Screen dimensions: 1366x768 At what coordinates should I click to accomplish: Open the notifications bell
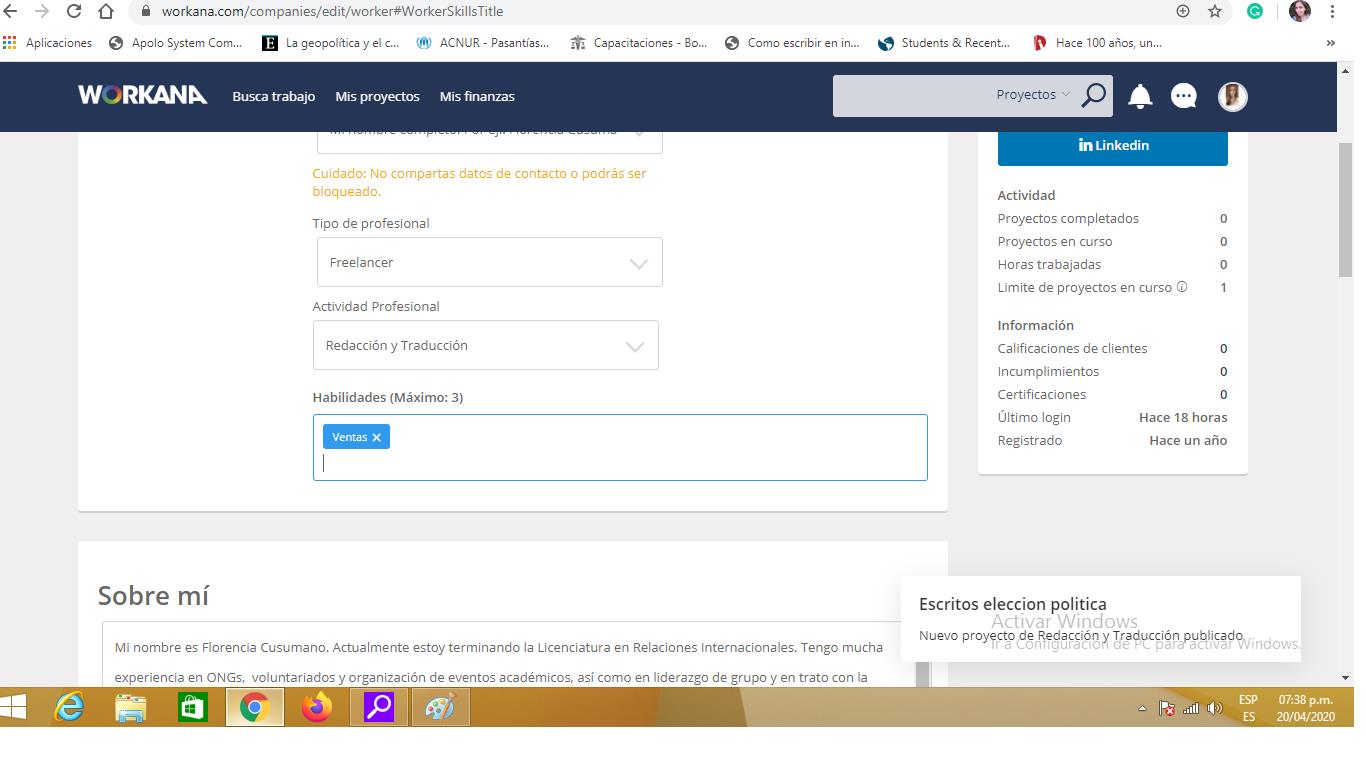pyautogui.click(x=1140, y=96)
